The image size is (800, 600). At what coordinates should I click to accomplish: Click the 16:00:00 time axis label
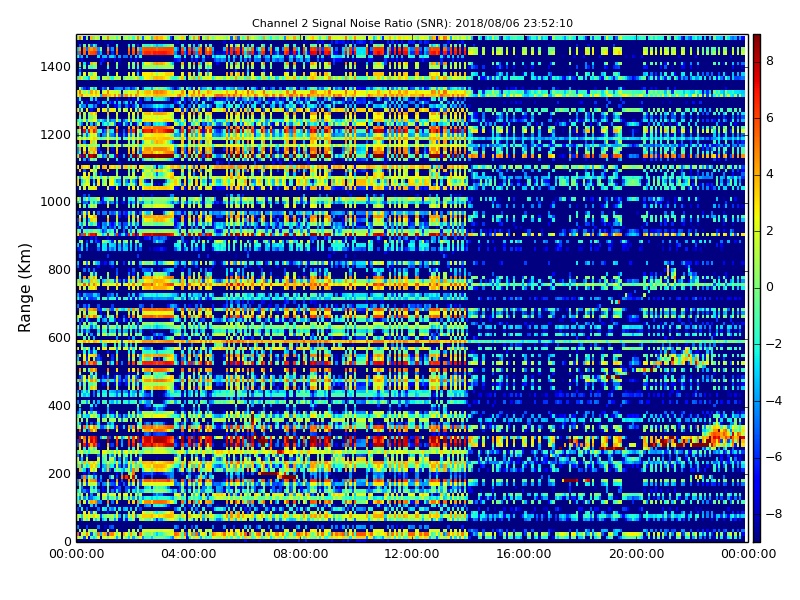524,554
